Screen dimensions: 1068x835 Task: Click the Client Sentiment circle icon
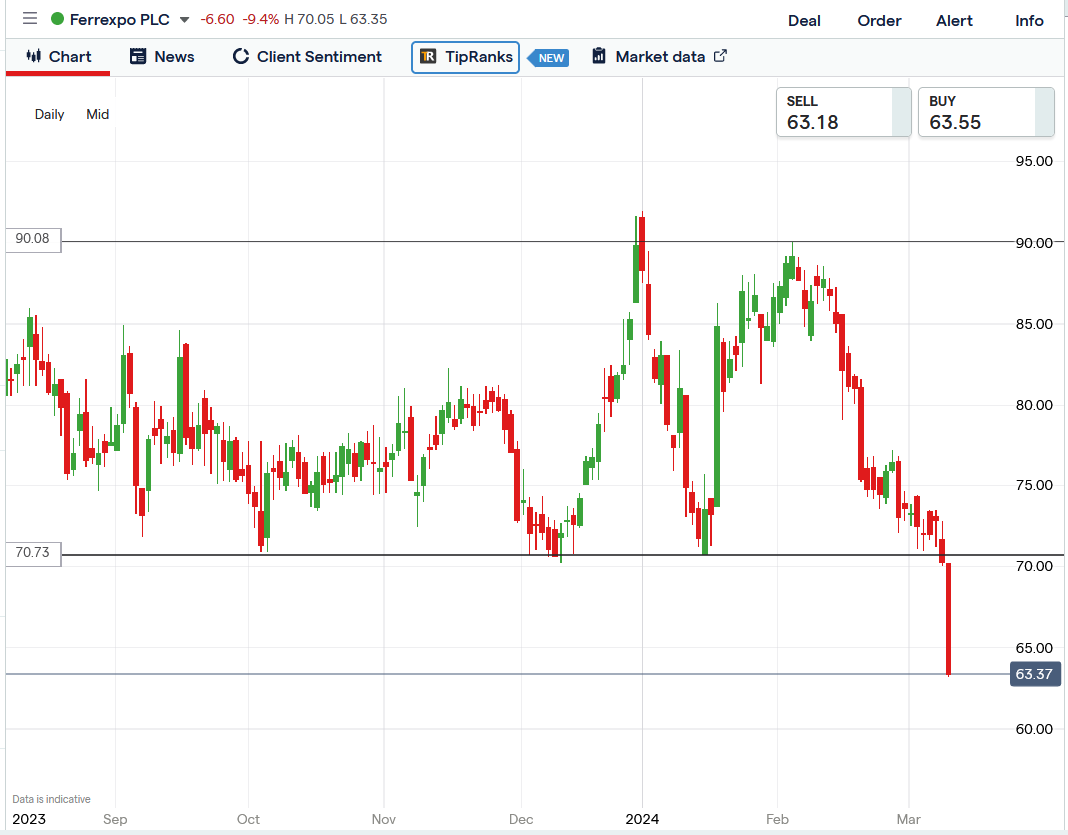(x=240, y=57)
